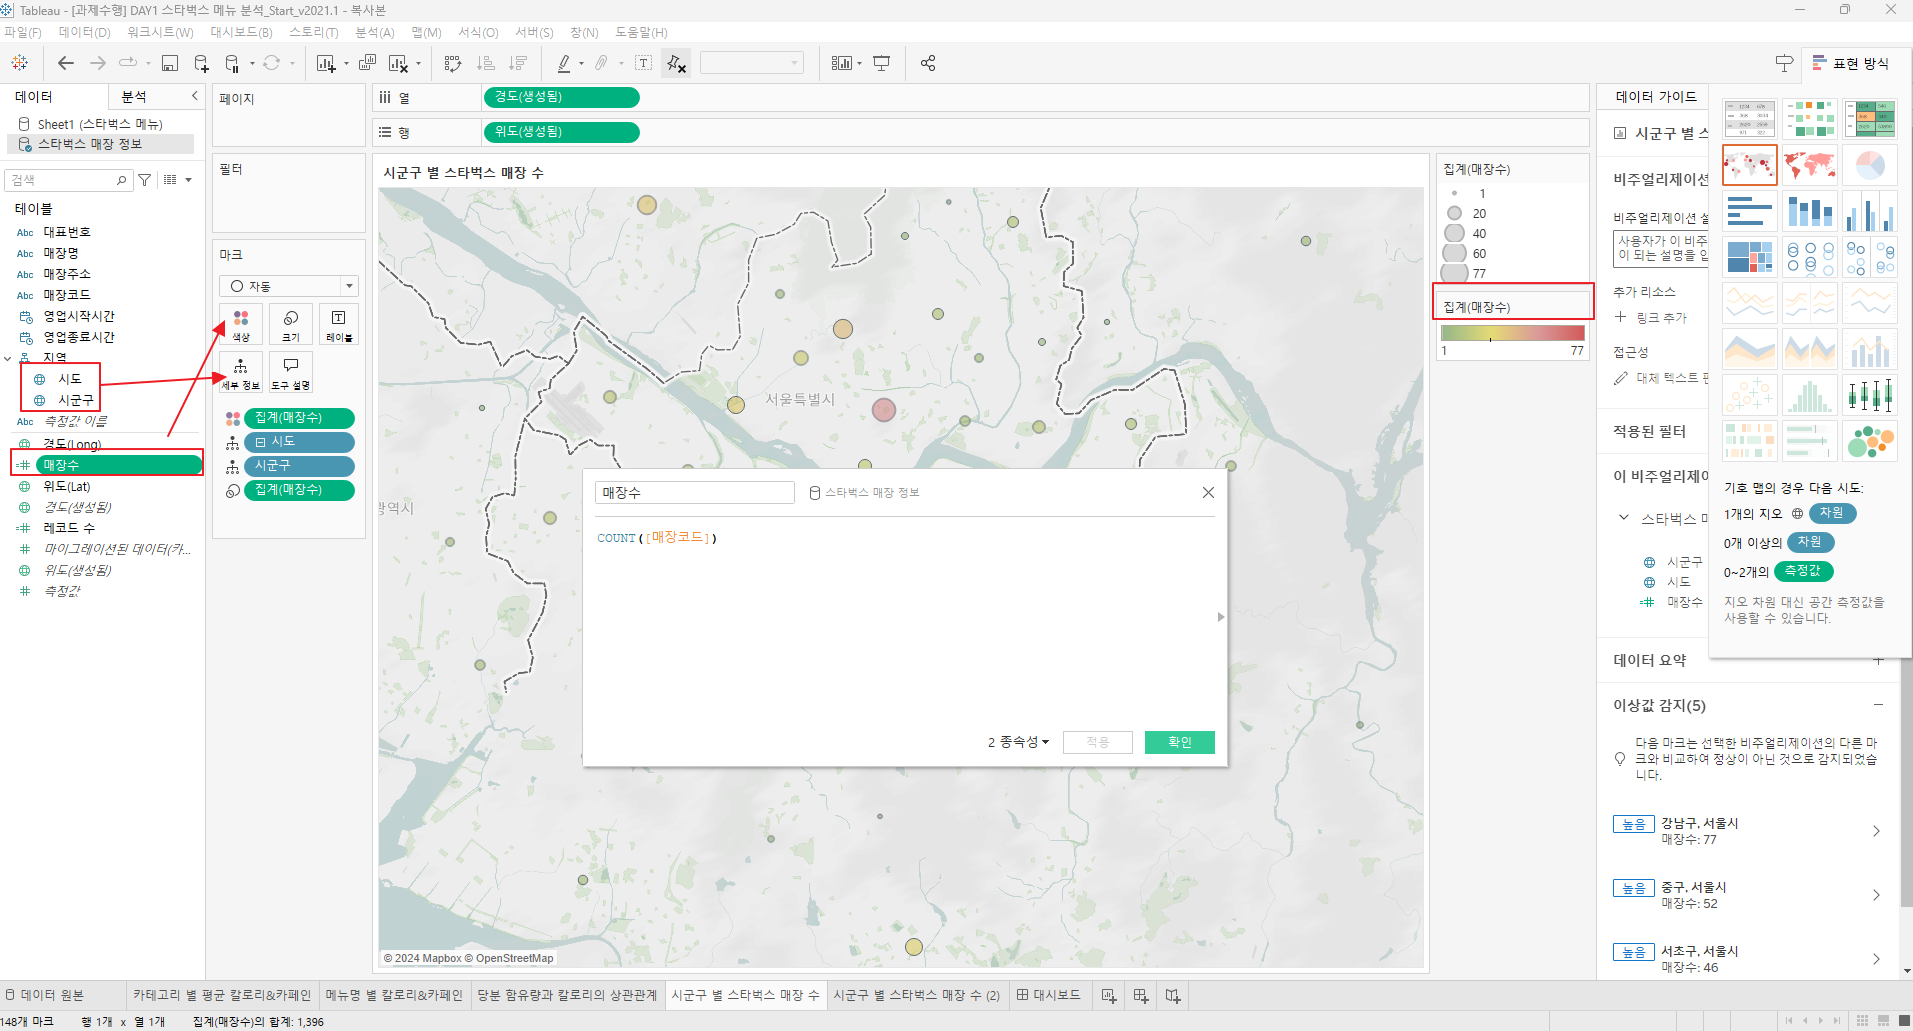Screen dimensions: 1913x1031
Task: Expand the calculation editor function list arrow
Action: [1221, 617]
